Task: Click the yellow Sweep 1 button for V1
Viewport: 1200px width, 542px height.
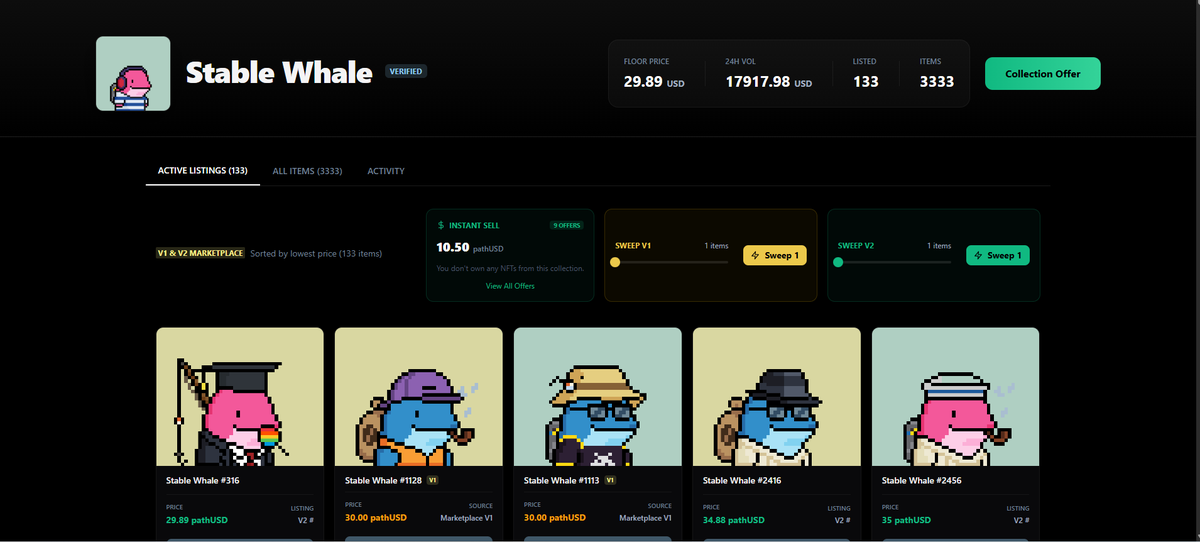Action: (775, 255)
